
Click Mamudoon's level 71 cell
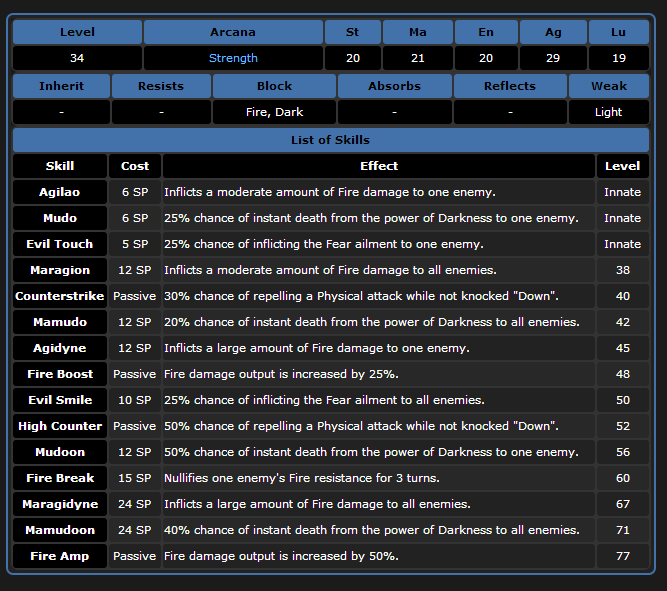(x=623, y=530)
